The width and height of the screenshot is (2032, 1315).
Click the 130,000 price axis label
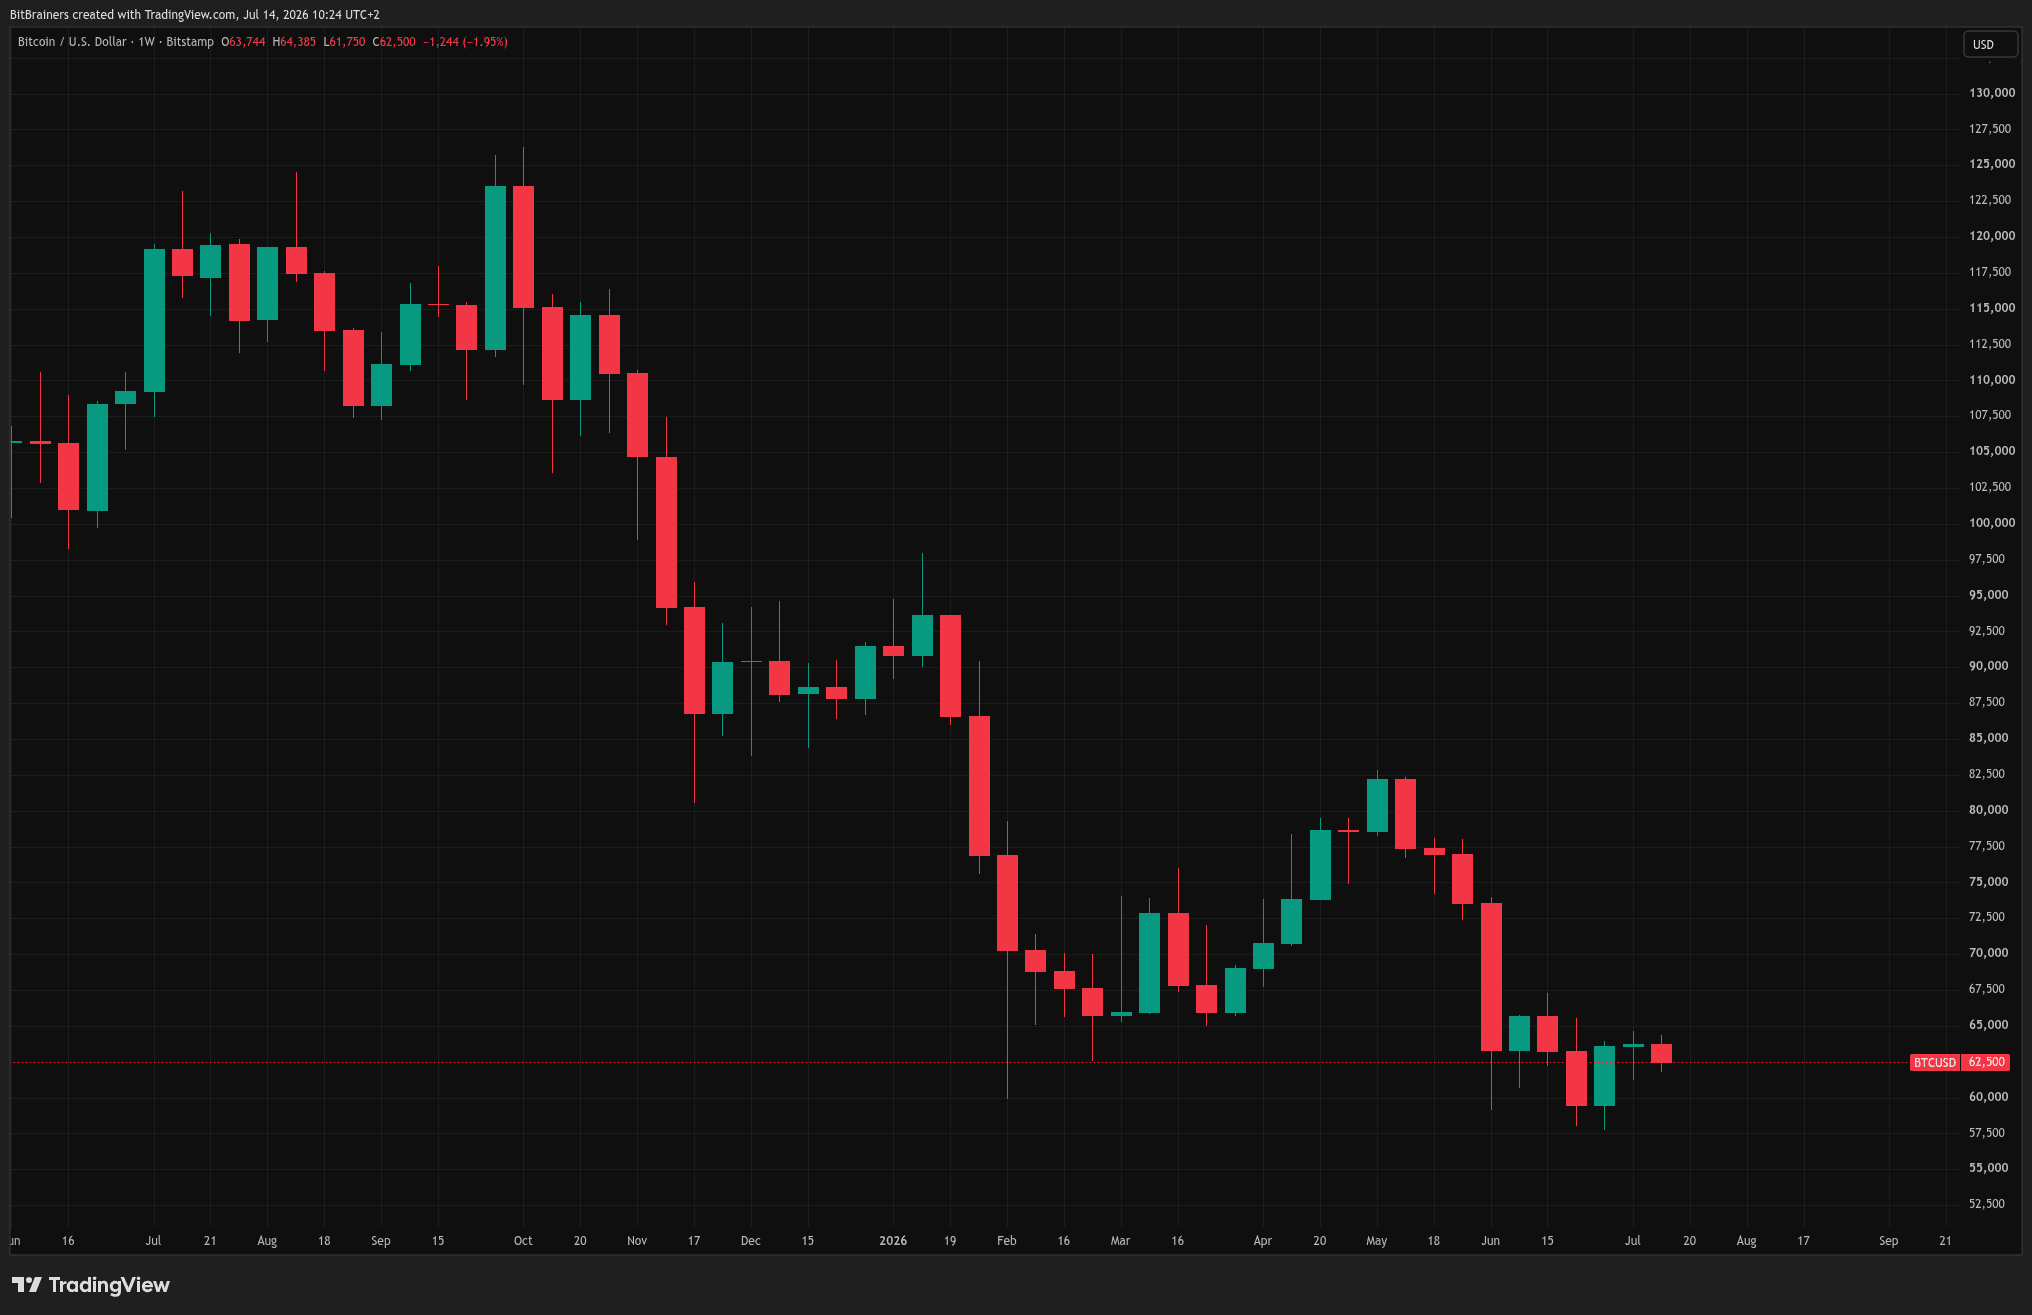(x=1991, y=93)
